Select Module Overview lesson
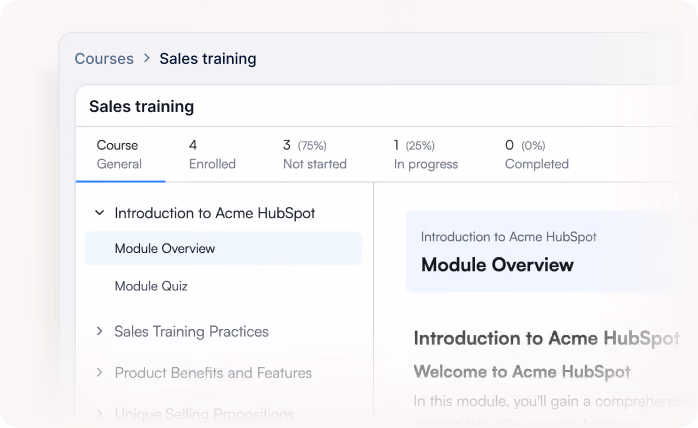The width and height of the screenshot is (698, 428). [x=223, y=248]
